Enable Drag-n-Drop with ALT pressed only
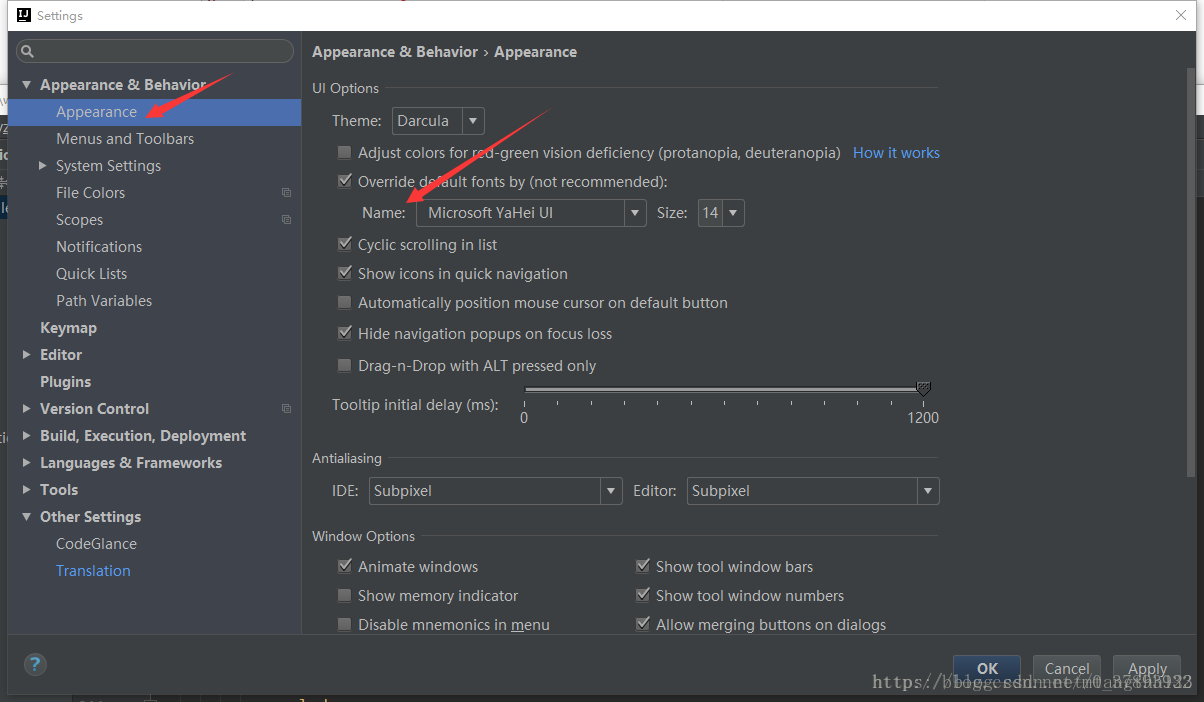Screen dimensions: 1204x702 click(x=344, y=366)
